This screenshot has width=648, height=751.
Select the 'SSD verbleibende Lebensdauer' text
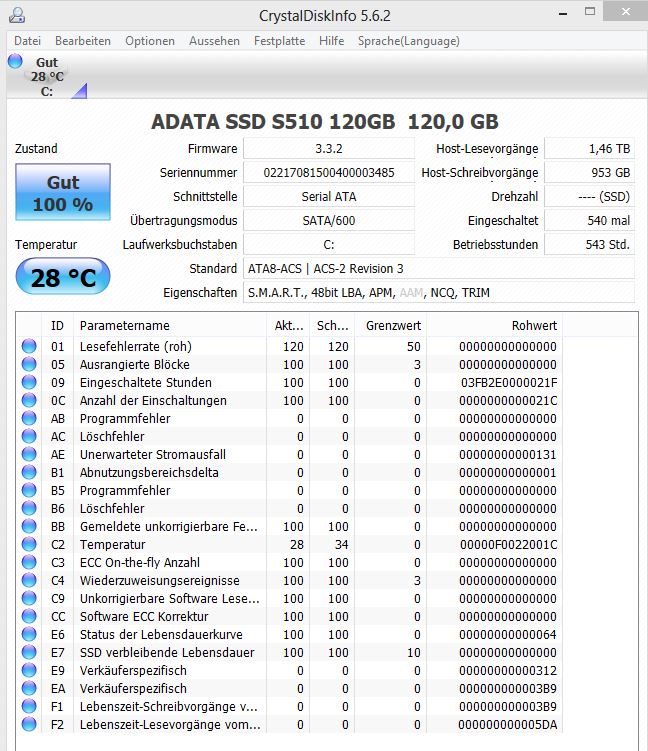[x=167, y=652]
